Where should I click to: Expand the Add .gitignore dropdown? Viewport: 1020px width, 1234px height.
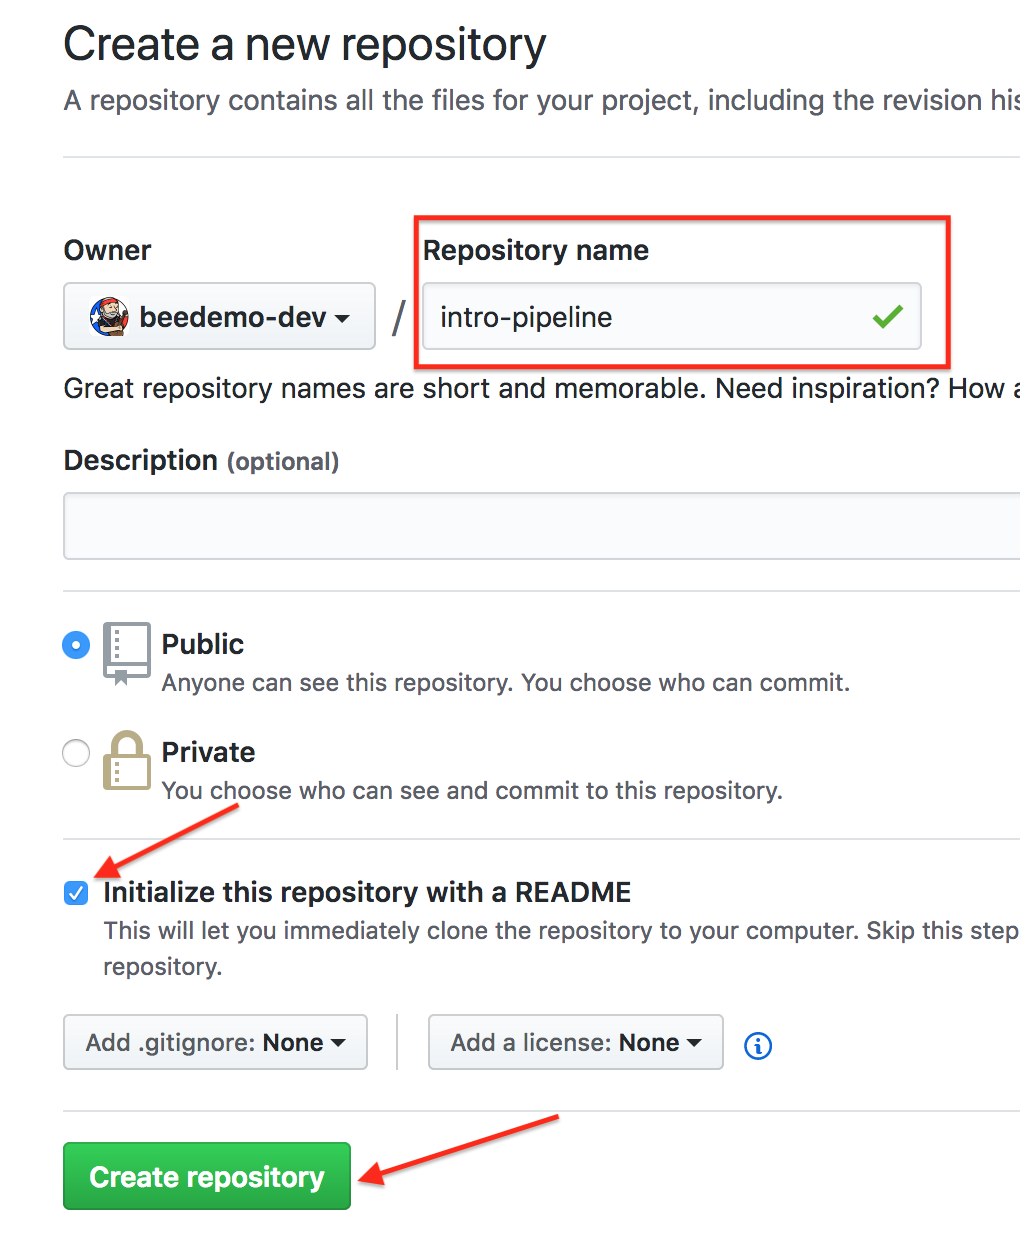[215, 1042]
